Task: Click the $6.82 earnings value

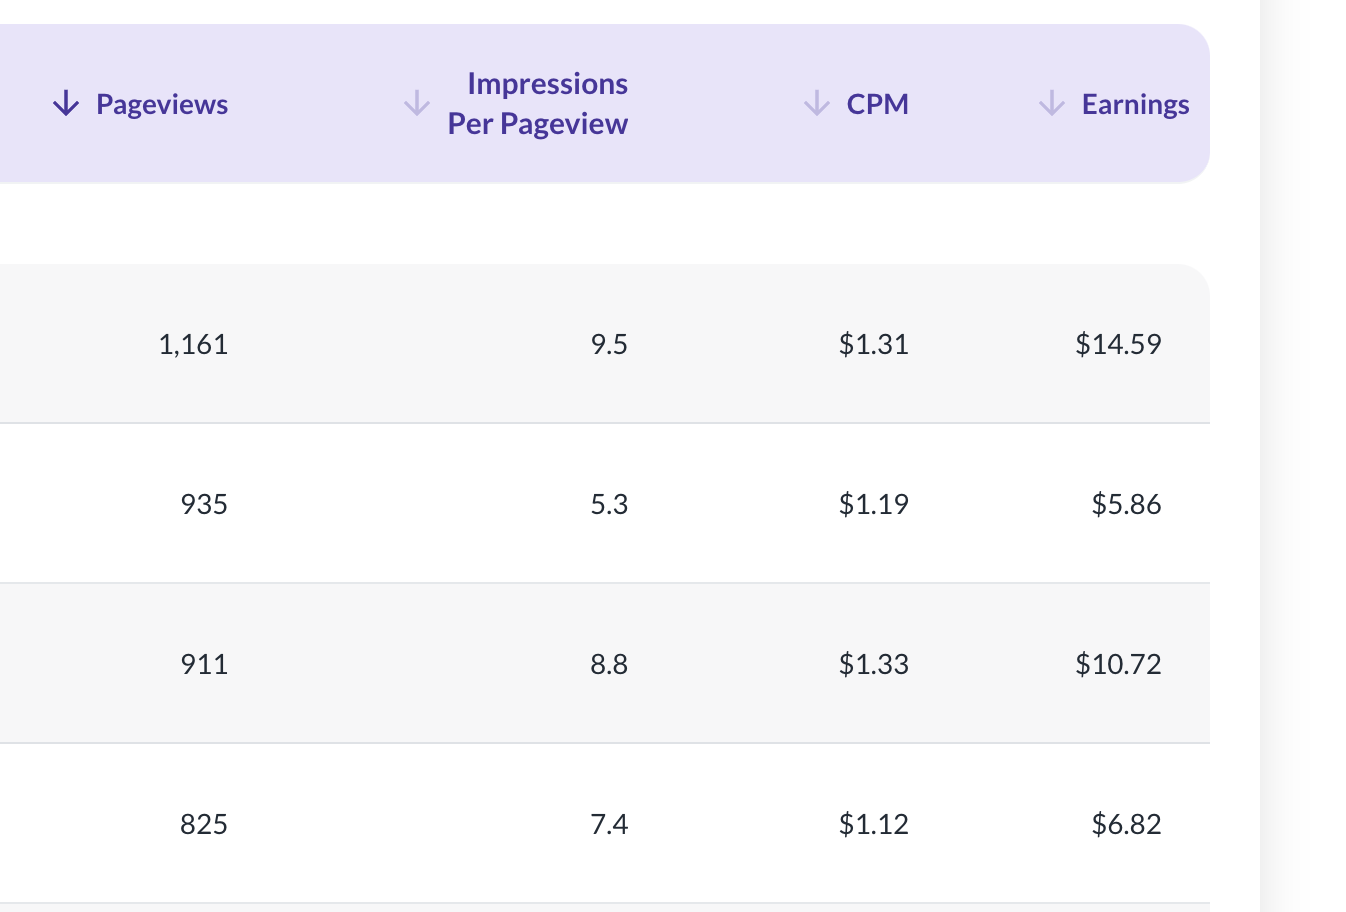Action: pos(1126,824)
